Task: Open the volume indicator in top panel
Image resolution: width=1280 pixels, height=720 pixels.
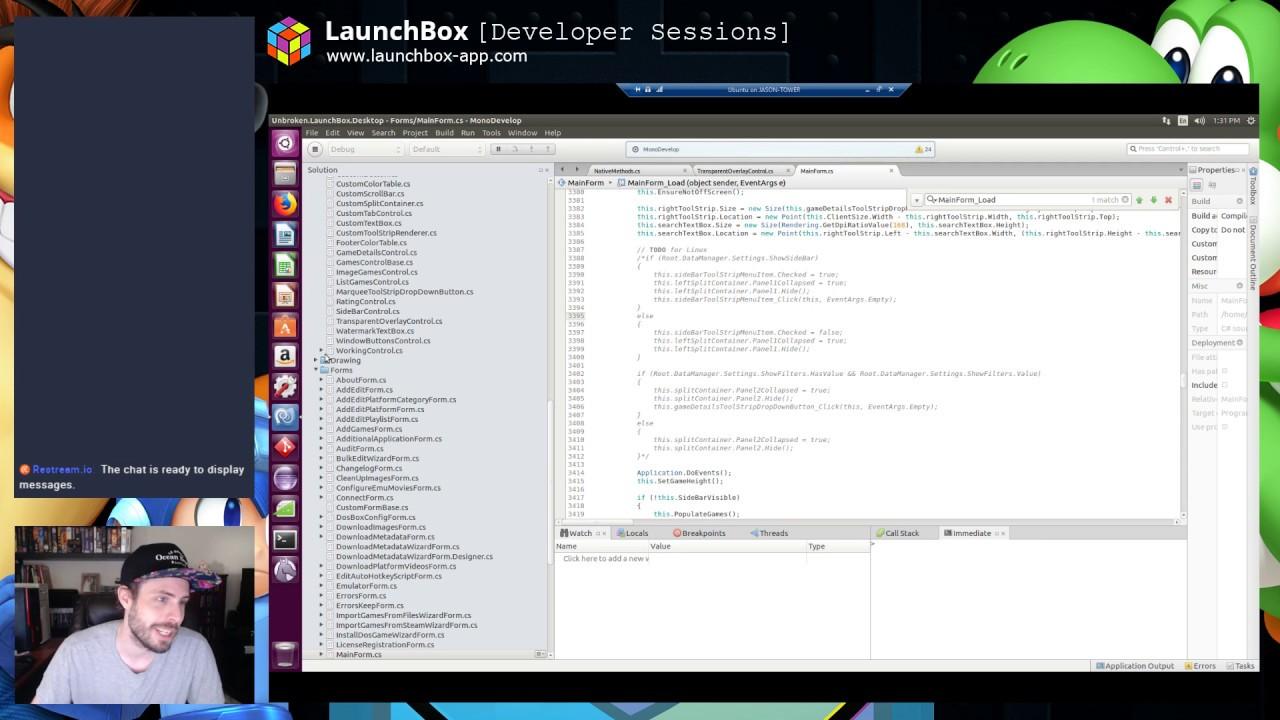Action: (1200, 120)
